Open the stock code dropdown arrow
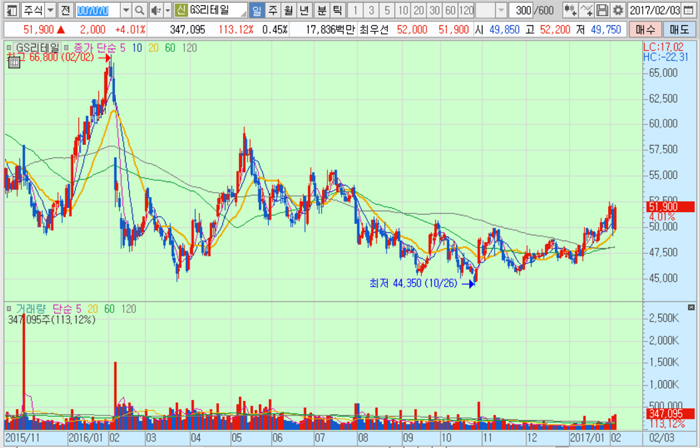 124,10
